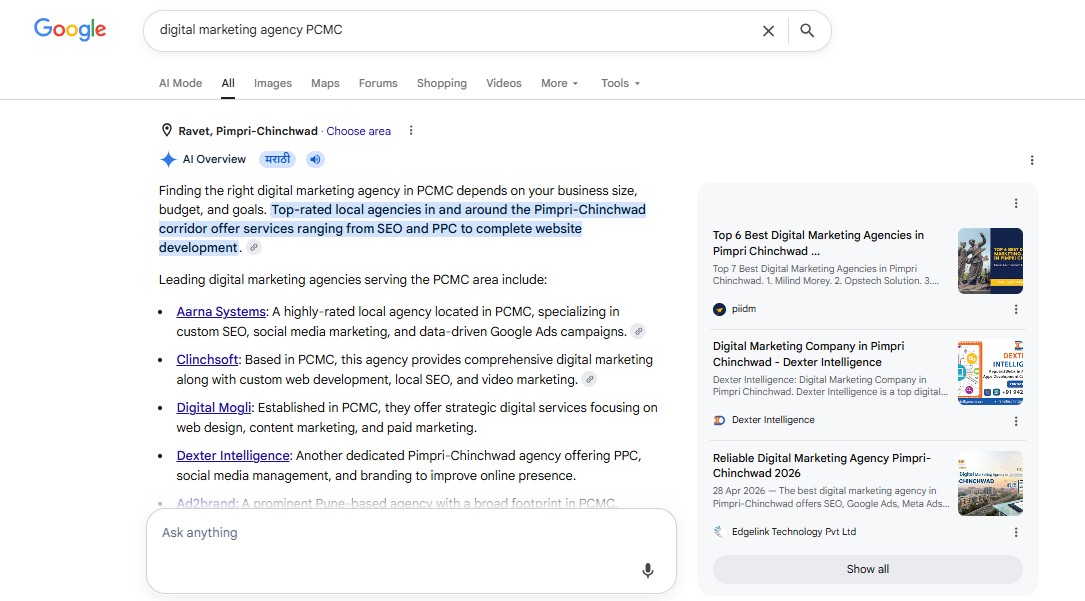Open the Digital Mogli link
Image resolution: width=1085 pixels, height=601 pixels.
tap(214, 408)
